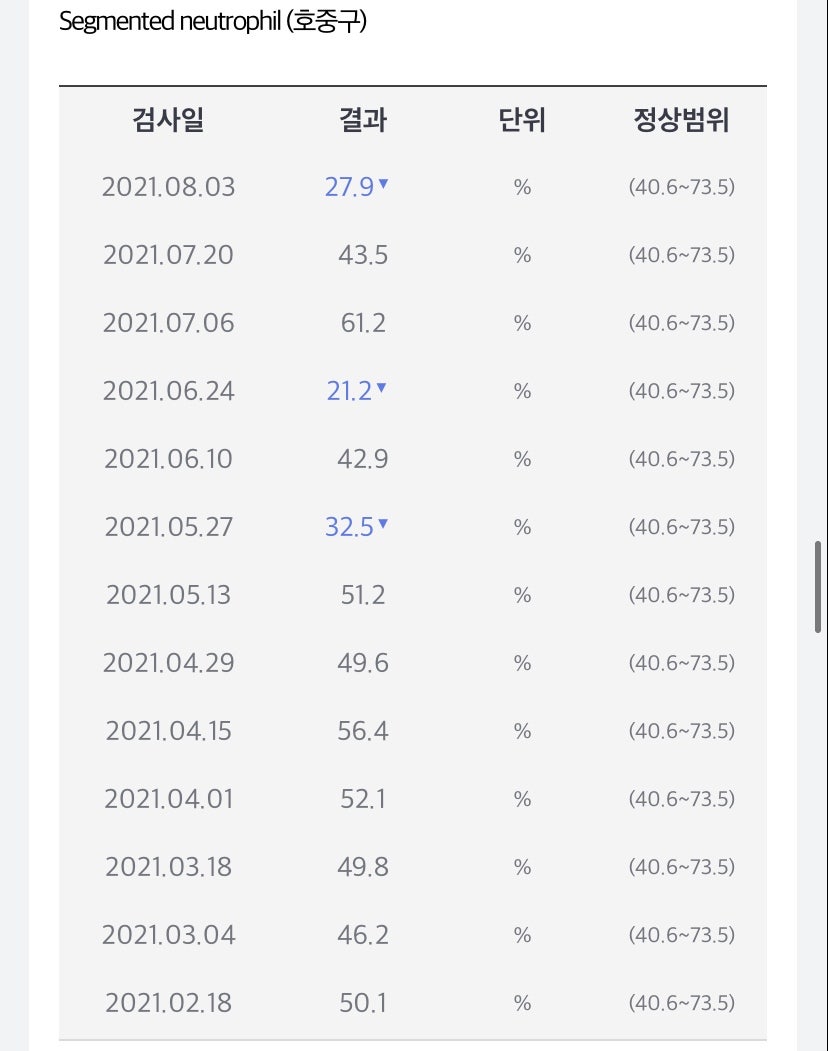Screen dimensions: 828x1051
Task: Click the Segmented neutrophil (호중구) heading
Action: (x=213, y=21)
